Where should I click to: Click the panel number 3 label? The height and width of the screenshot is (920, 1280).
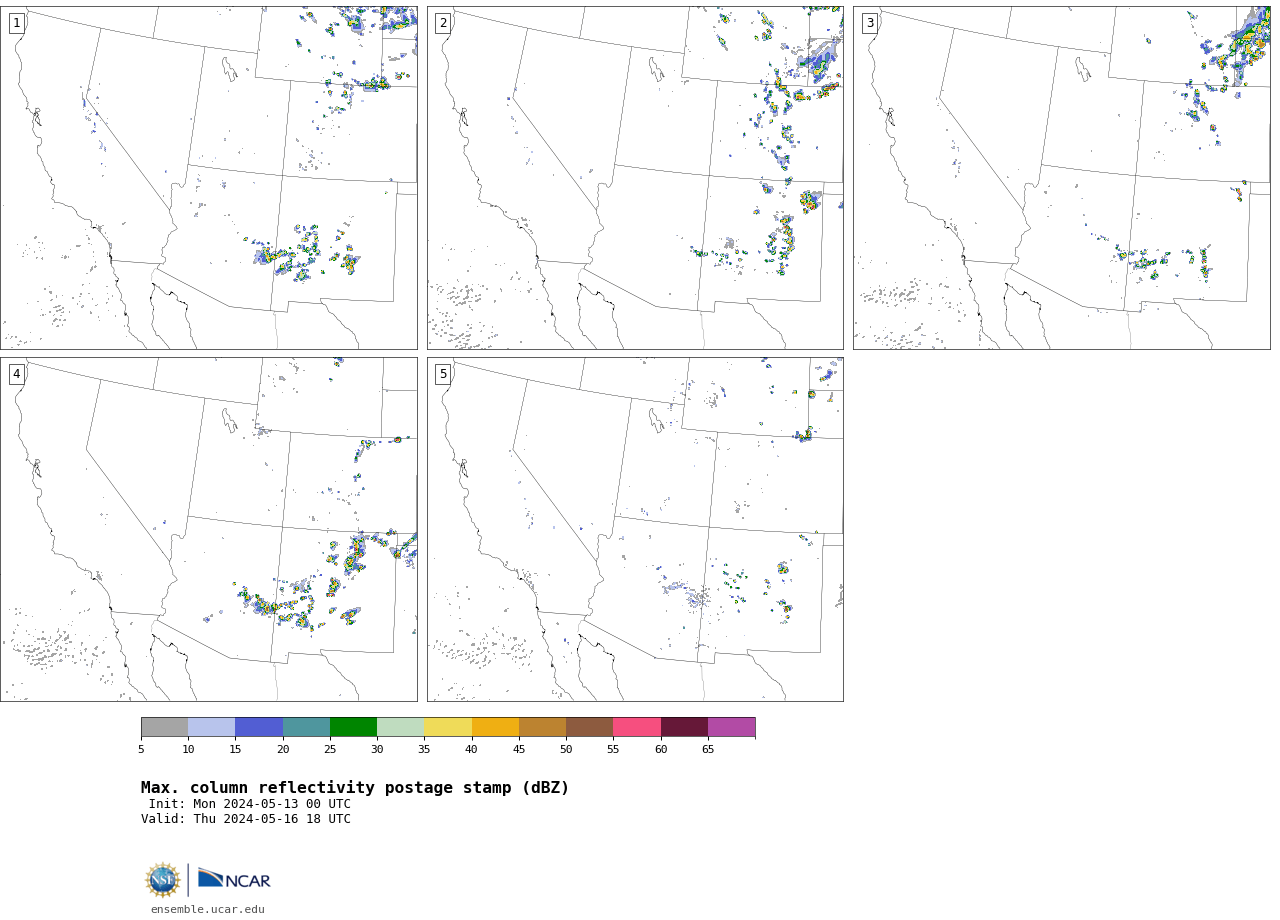coord(870,23)
